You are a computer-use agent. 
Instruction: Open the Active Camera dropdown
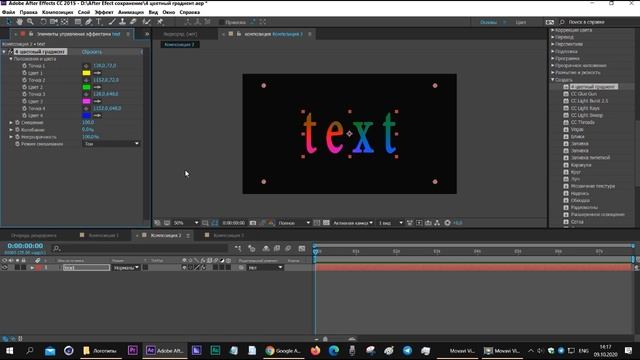[x=353, y=223]
